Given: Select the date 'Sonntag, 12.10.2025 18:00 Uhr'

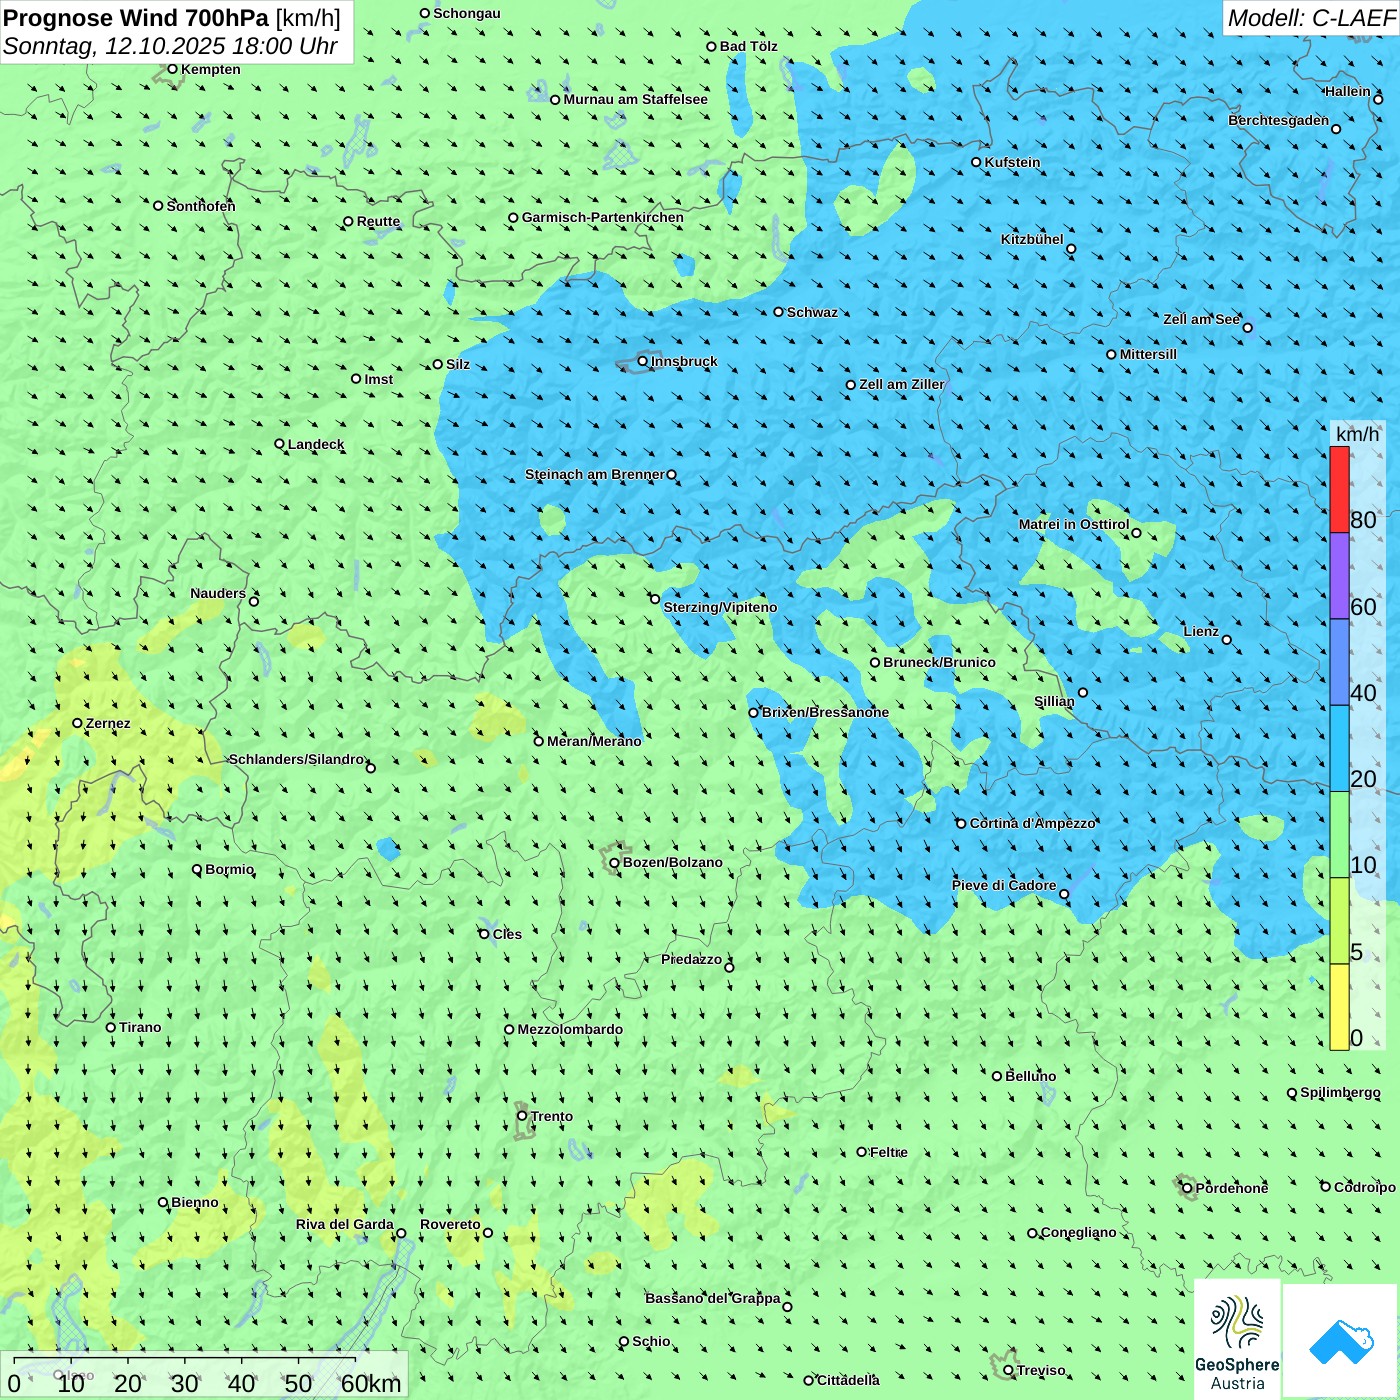Looking at the screenshot, I should (170, 46).
